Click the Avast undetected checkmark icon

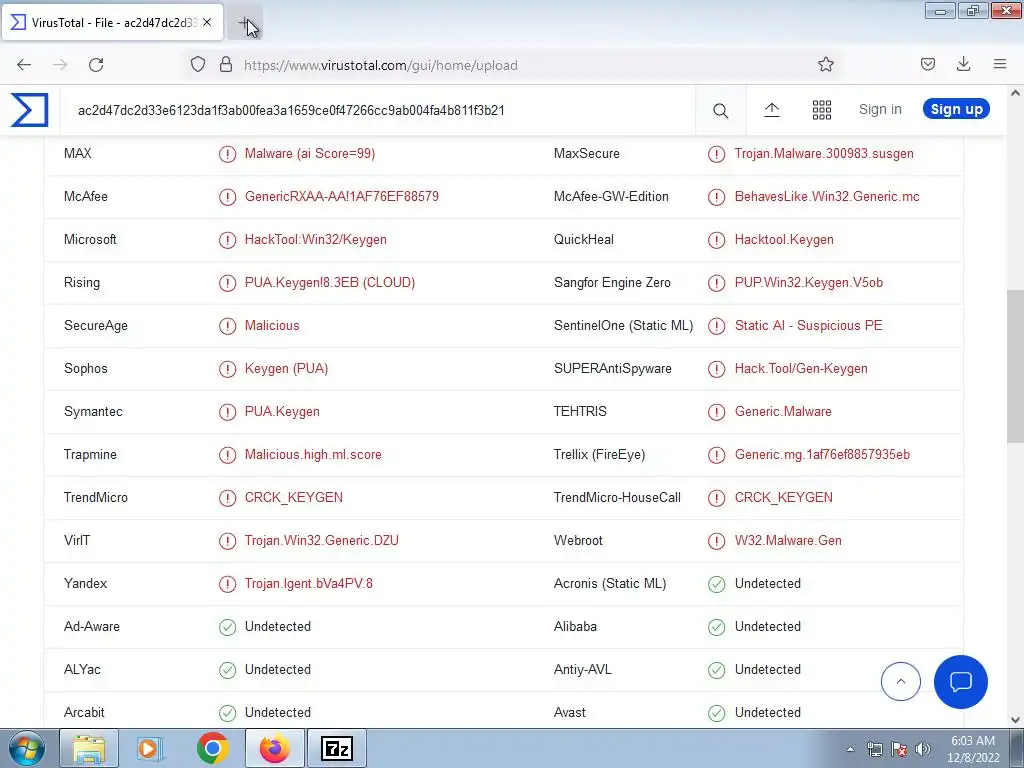click(716, 713)
